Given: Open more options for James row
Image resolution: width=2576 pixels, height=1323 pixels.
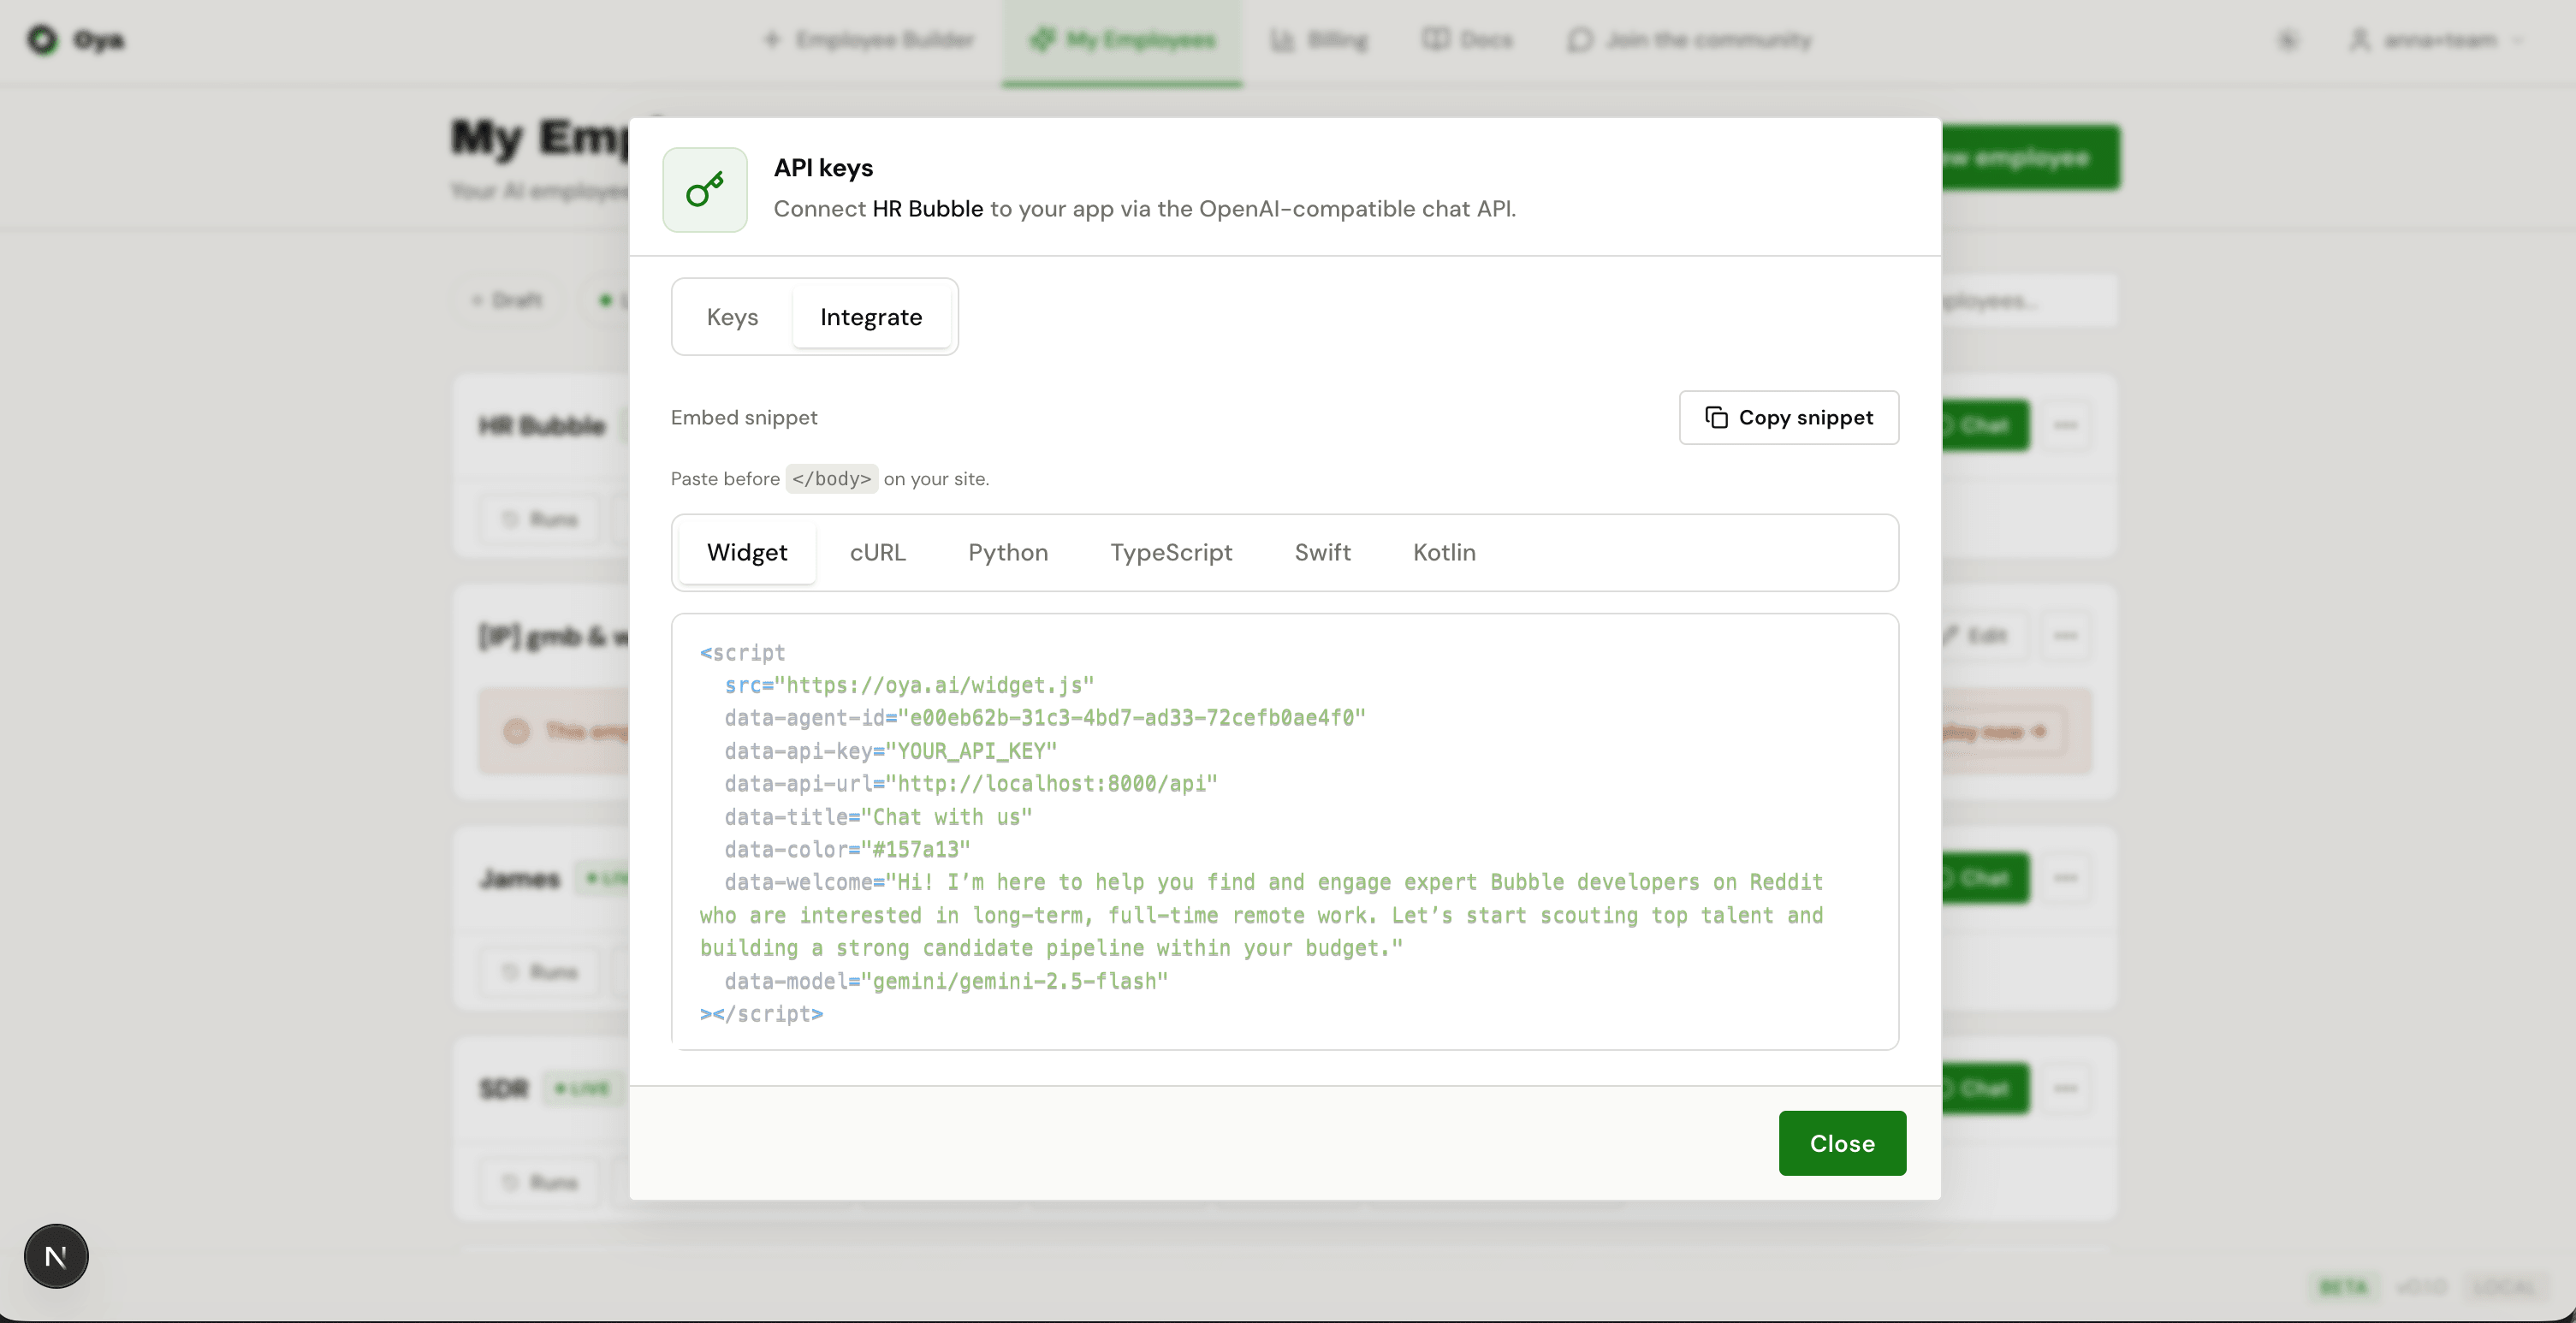Looking at the screenshot, I should [x=2065, y=878].
